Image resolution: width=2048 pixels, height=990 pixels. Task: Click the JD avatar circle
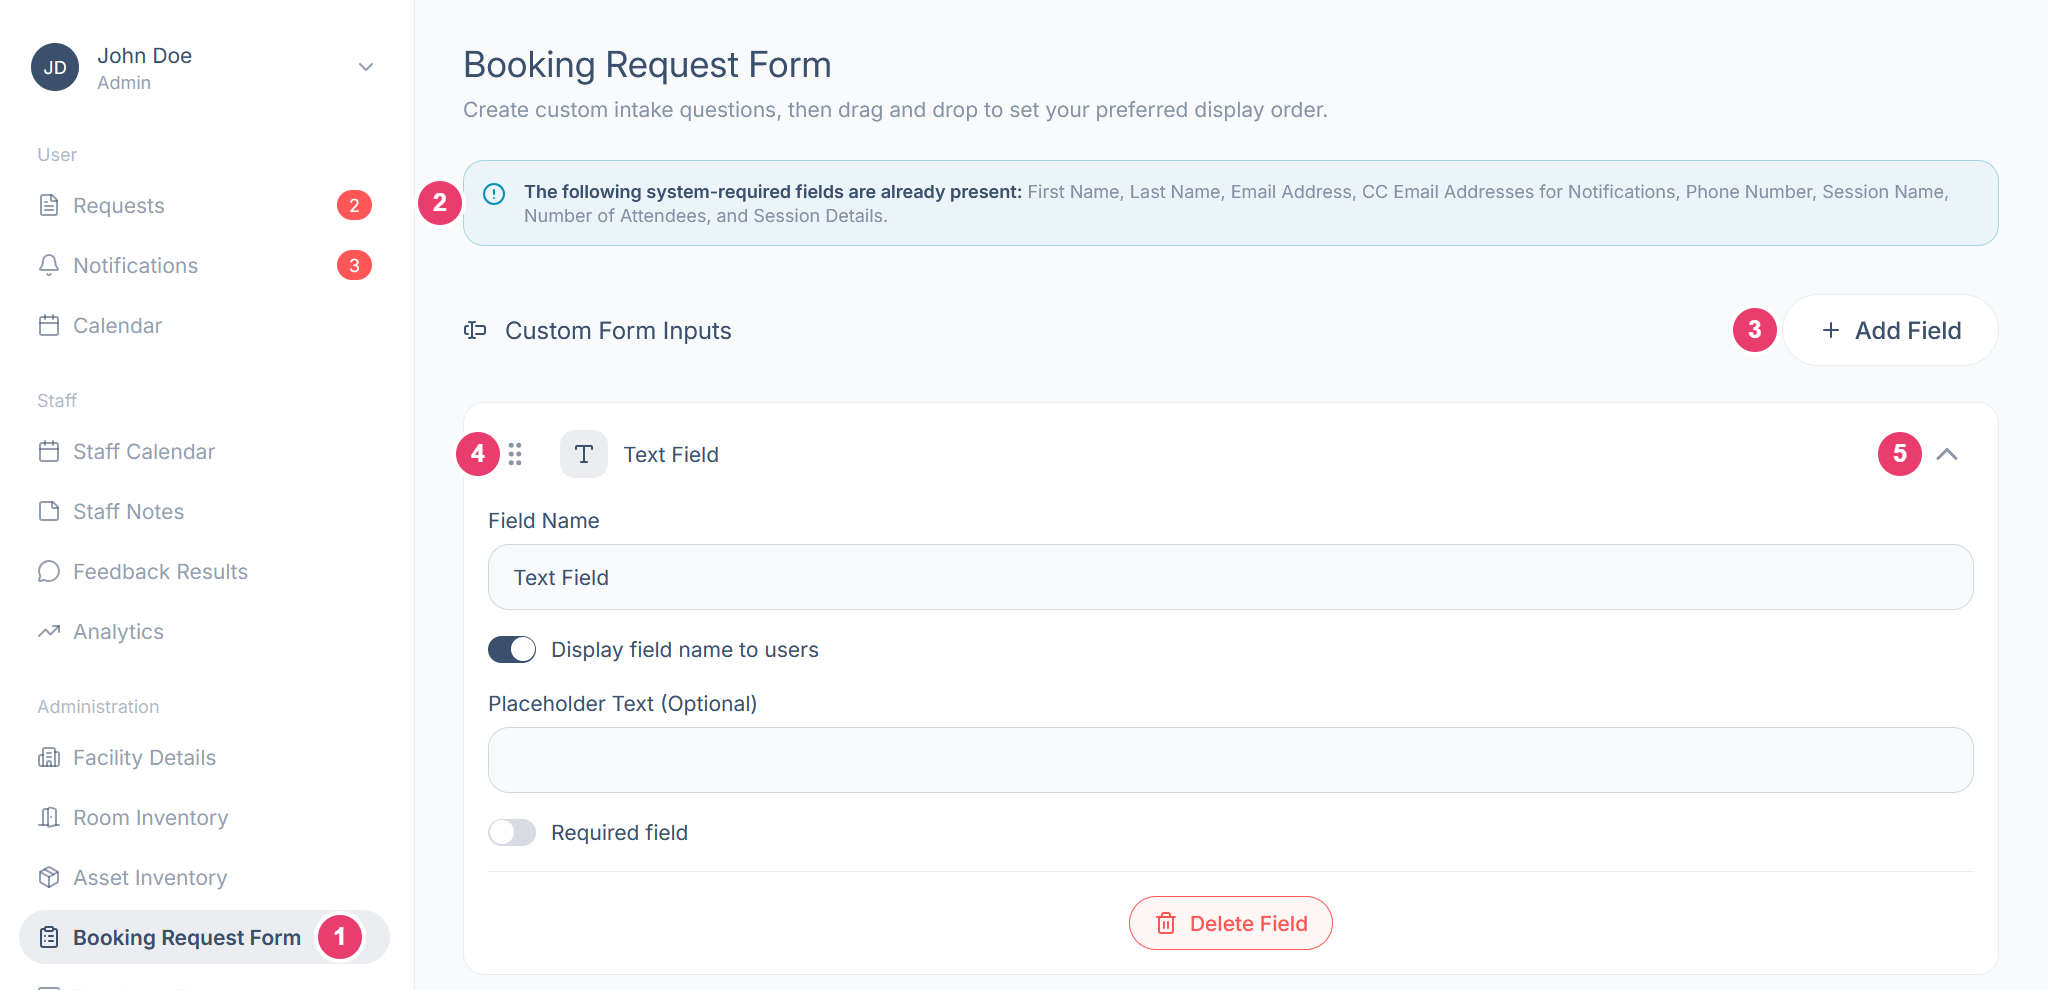(55, 67)
